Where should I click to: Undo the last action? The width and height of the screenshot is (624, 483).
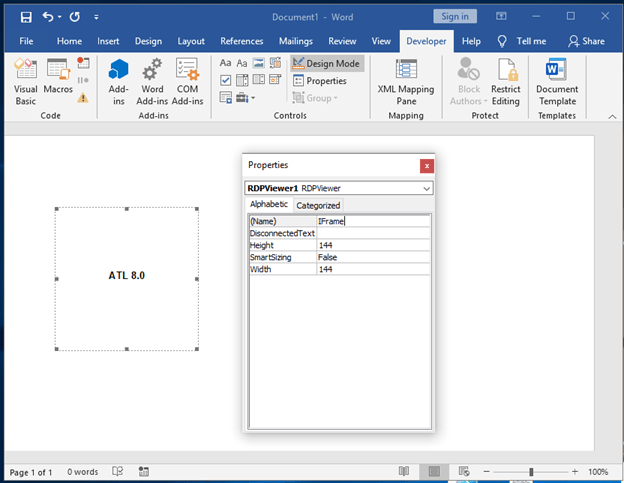click(x=48, y=17)
